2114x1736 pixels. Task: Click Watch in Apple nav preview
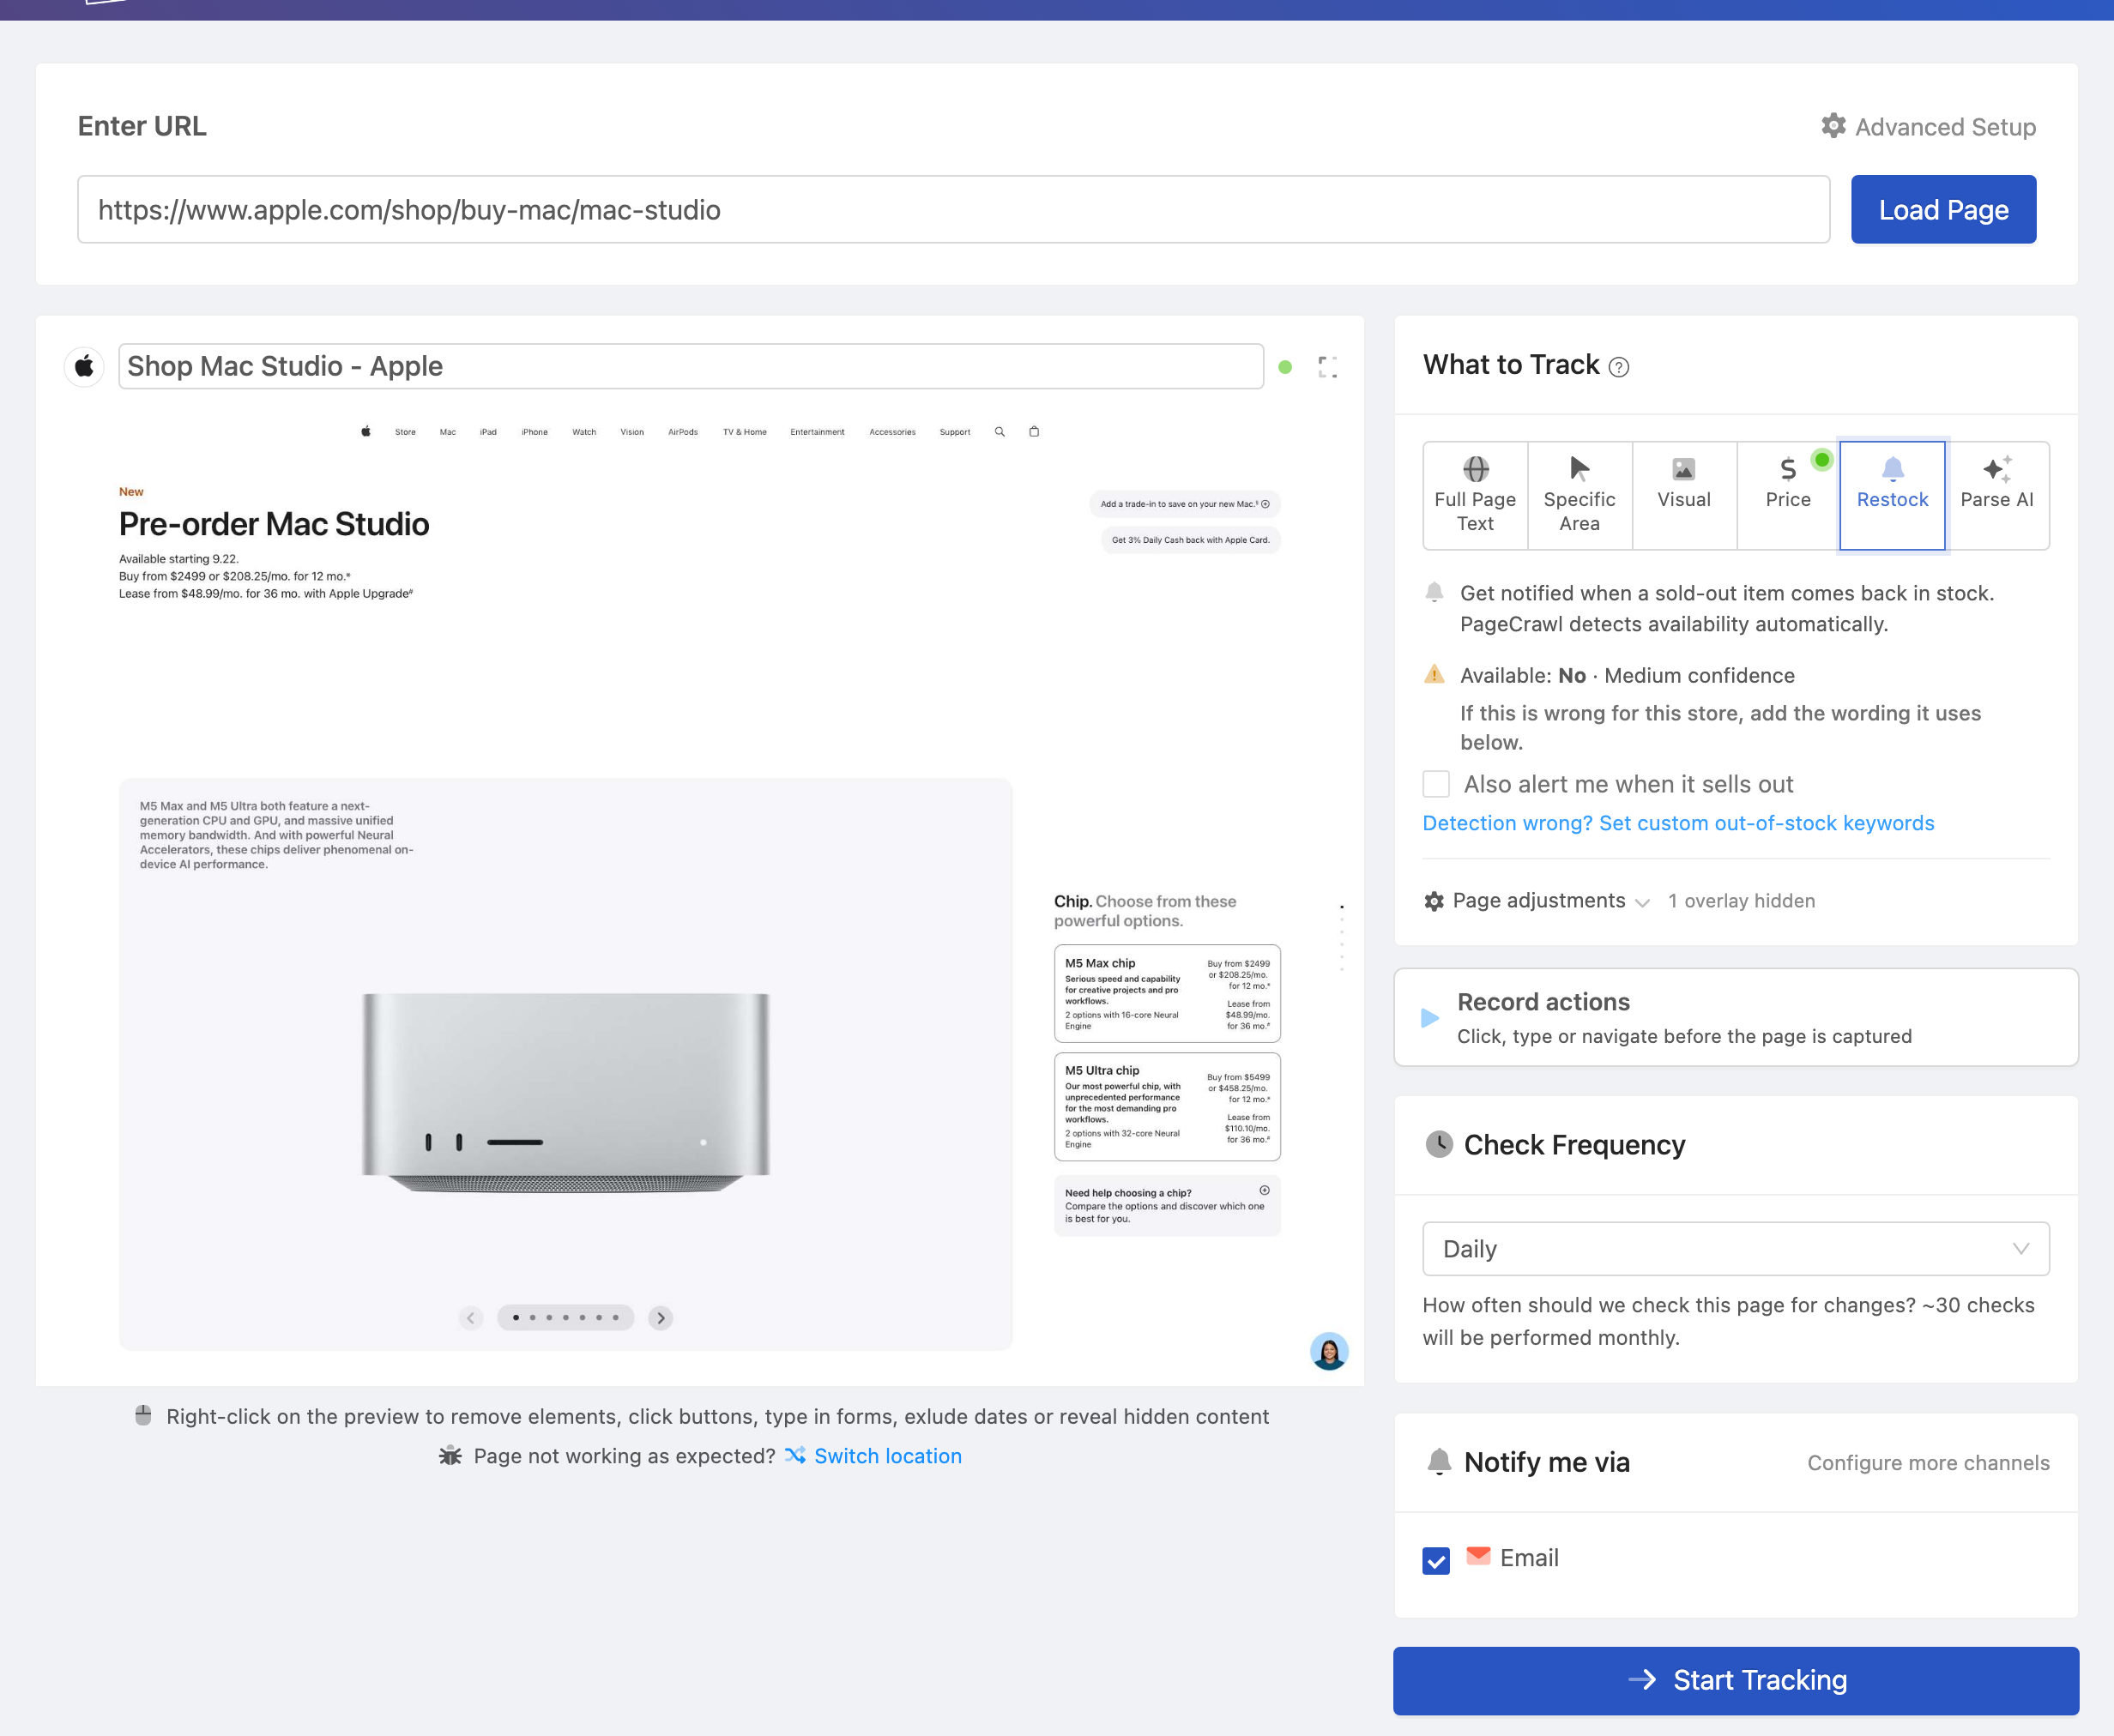pyautogui.click(x=584, y=432)
